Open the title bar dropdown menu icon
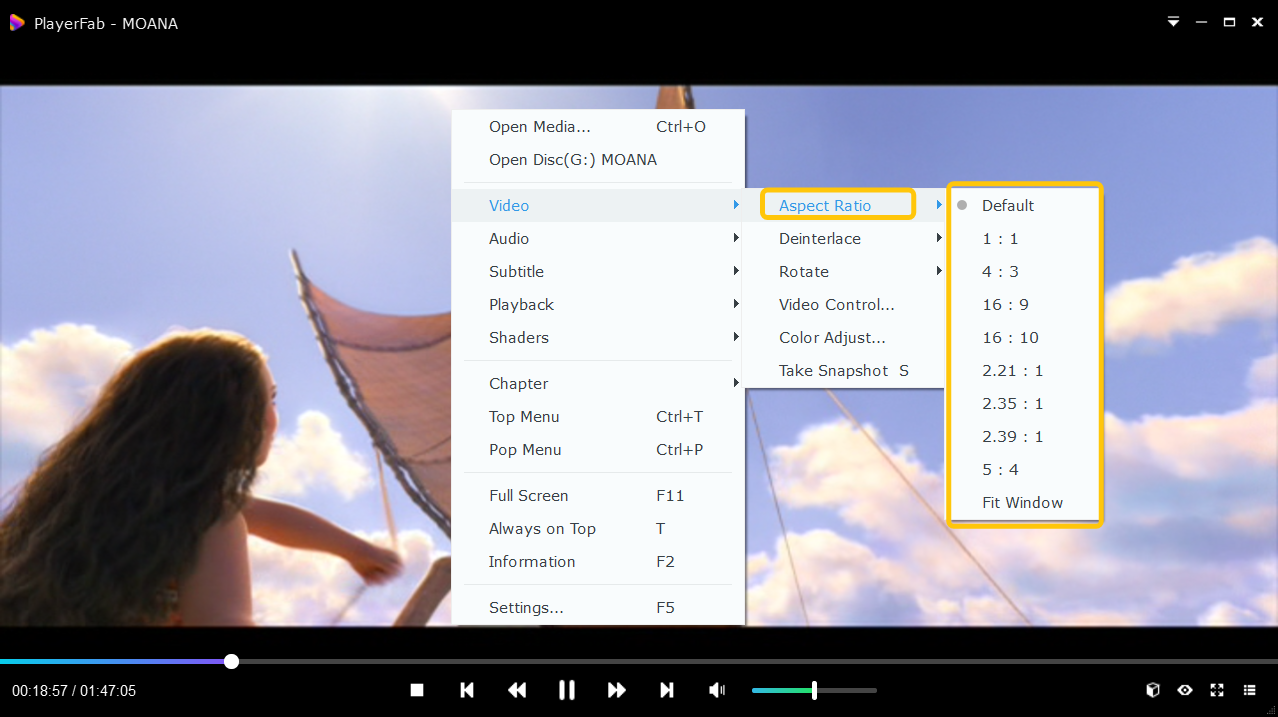This screenshot has width=1278, height=717. [1174, 22]
